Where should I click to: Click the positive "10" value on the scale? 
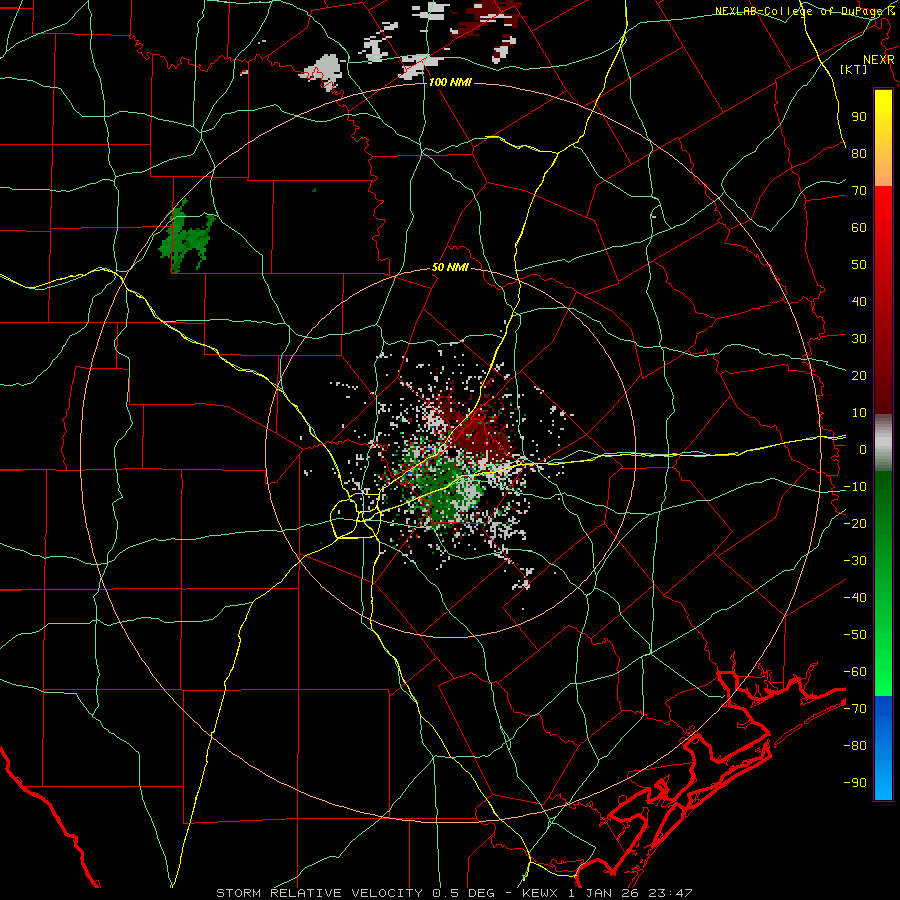click(x=859, y=413)
